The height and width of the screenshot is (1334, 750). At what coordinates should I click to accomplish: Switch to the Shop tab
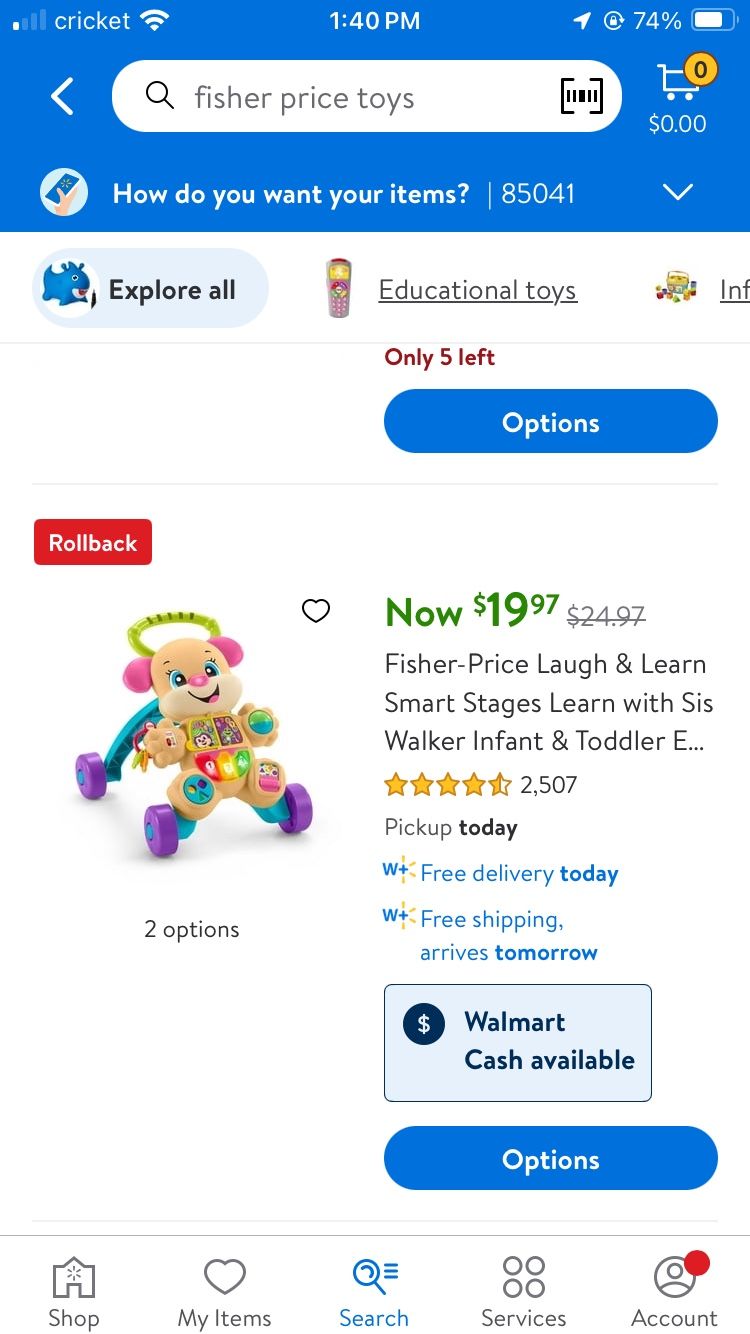74,1292
